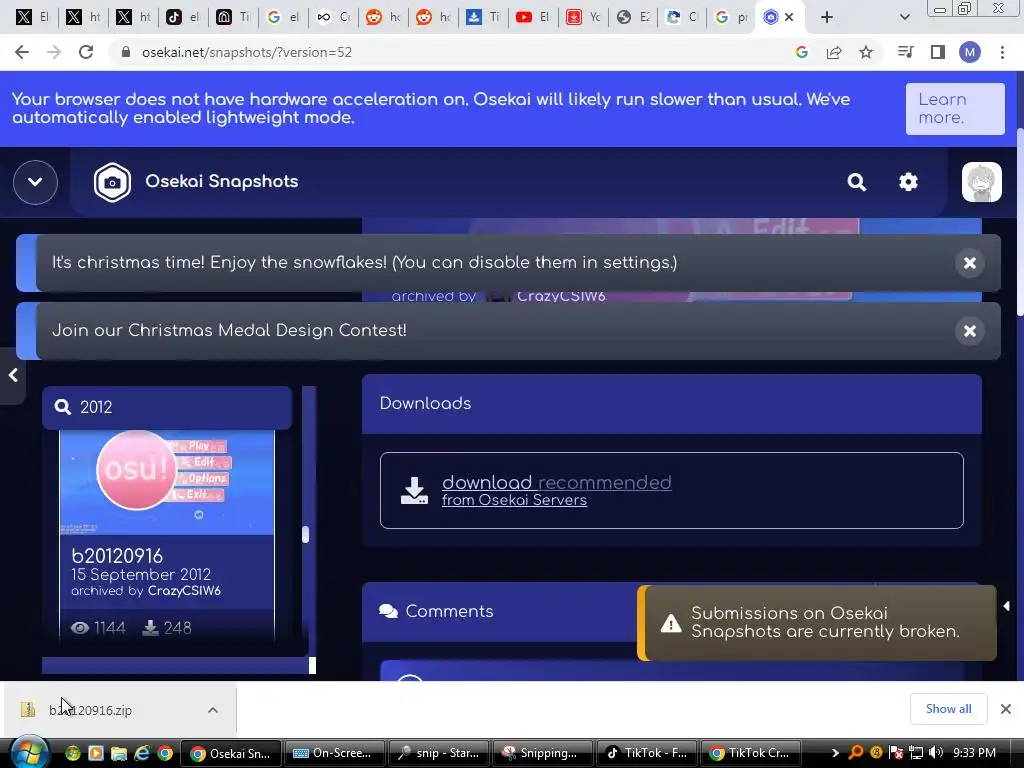The image size is (1024, 768).
Task: Click the URL address bar
Action: tap(451, 52)
